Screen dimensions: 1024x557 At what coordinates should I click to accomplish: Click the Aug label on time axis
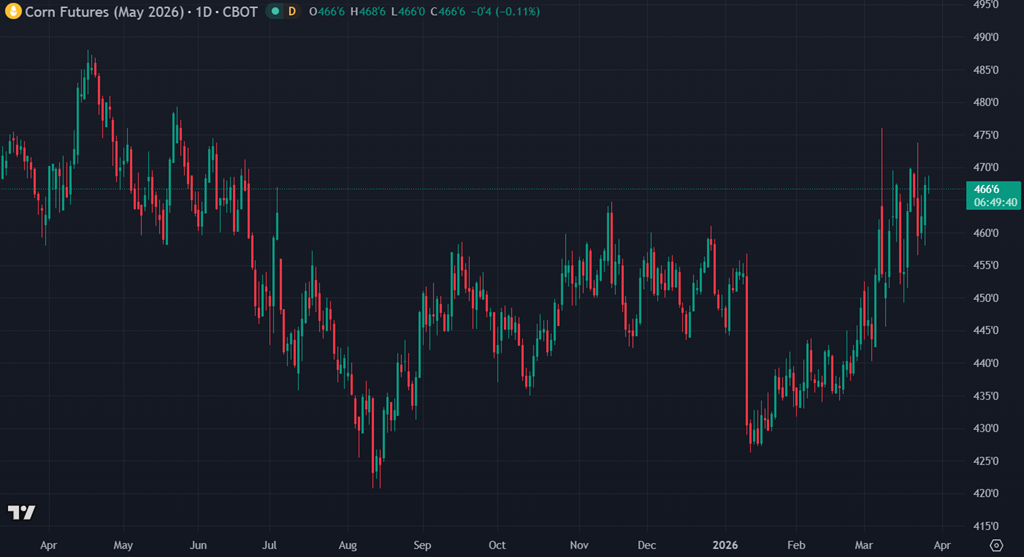click(x=346, y=546)
